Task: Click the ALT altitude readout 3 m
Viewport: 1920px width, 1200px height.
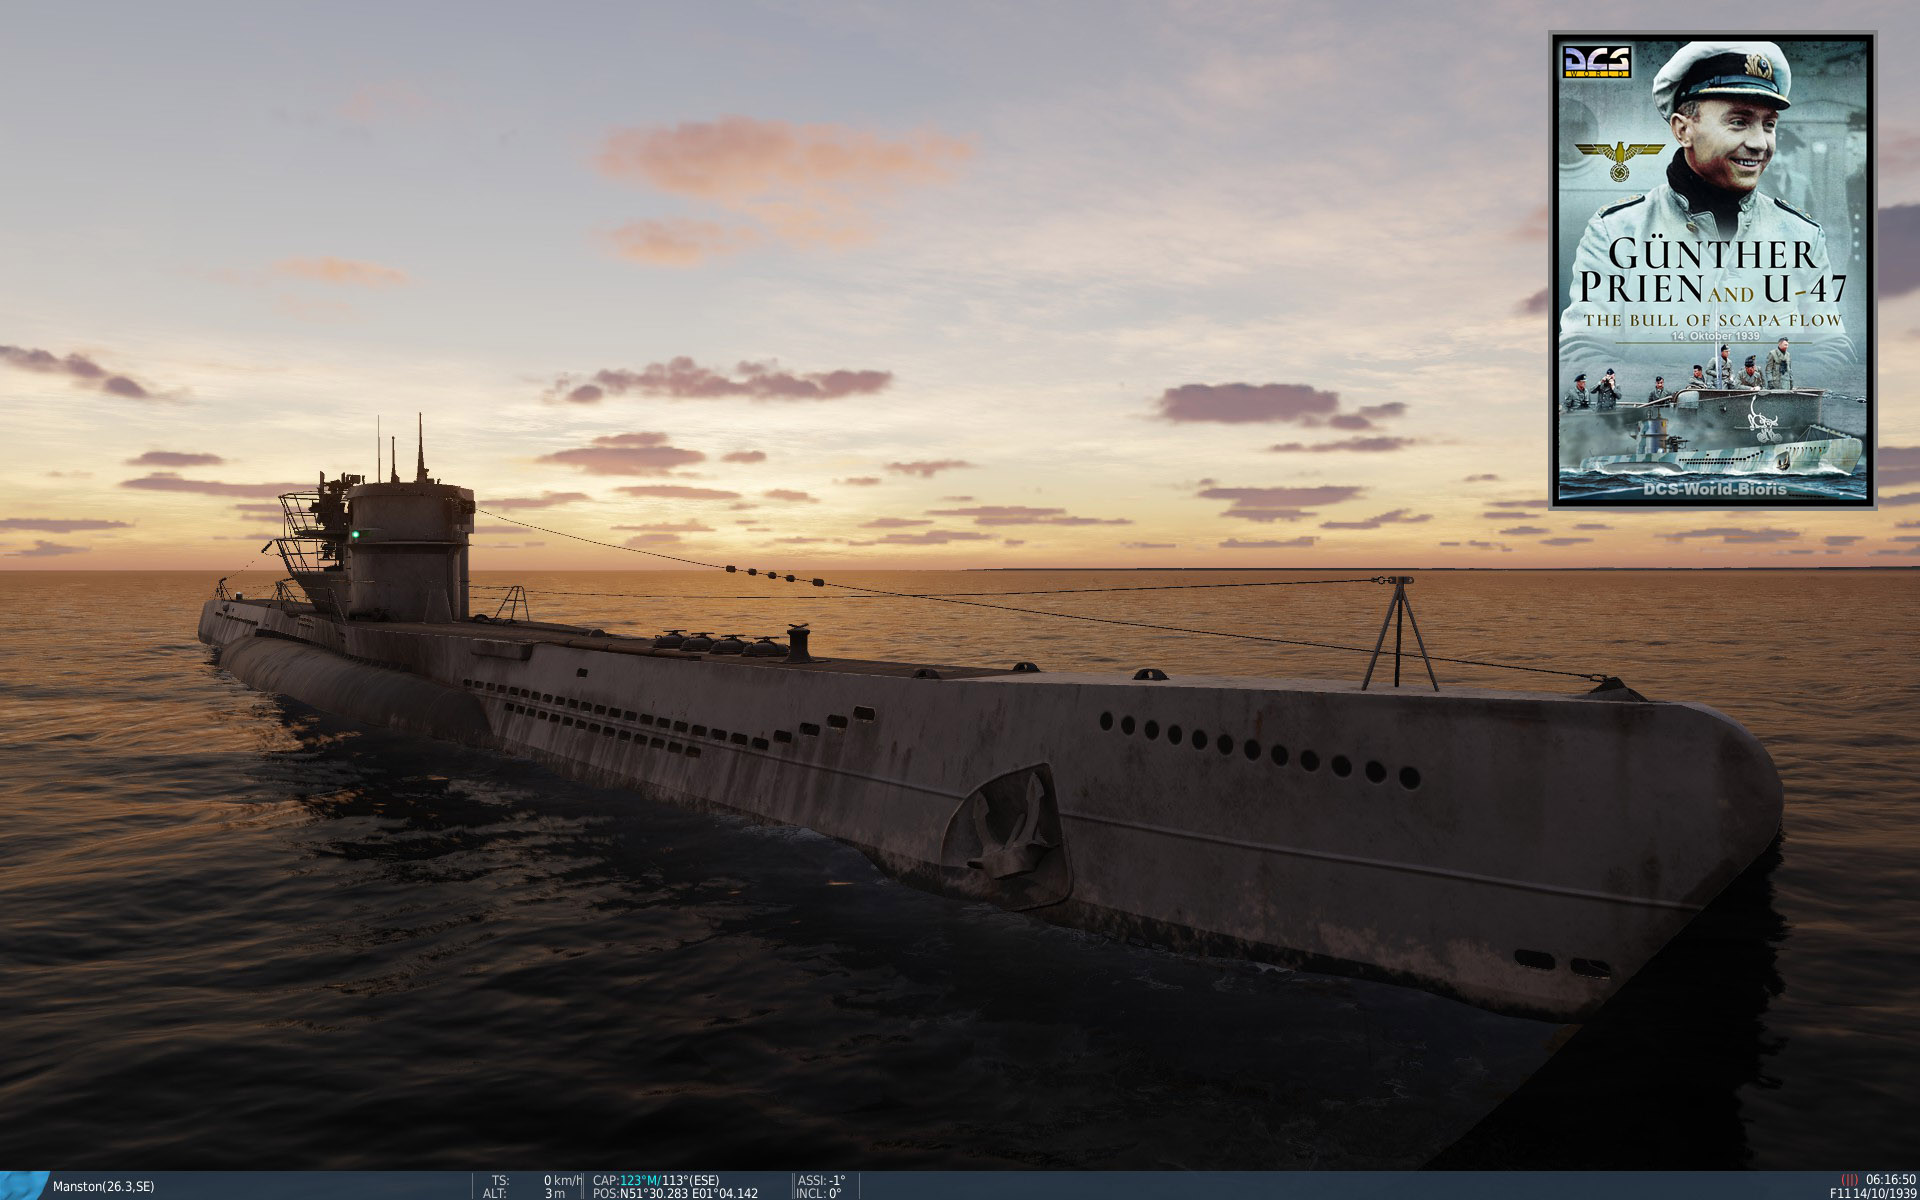Action: tap(555, 1193)
